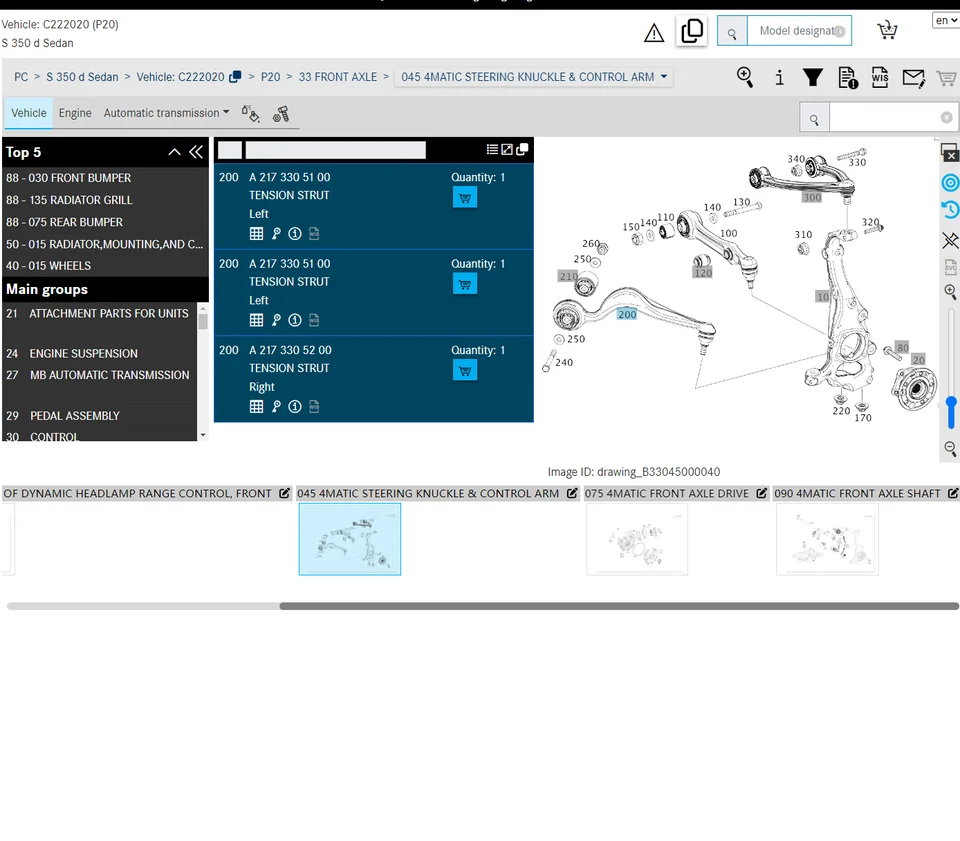Click the Model designation input field

[x=799, y=31]
